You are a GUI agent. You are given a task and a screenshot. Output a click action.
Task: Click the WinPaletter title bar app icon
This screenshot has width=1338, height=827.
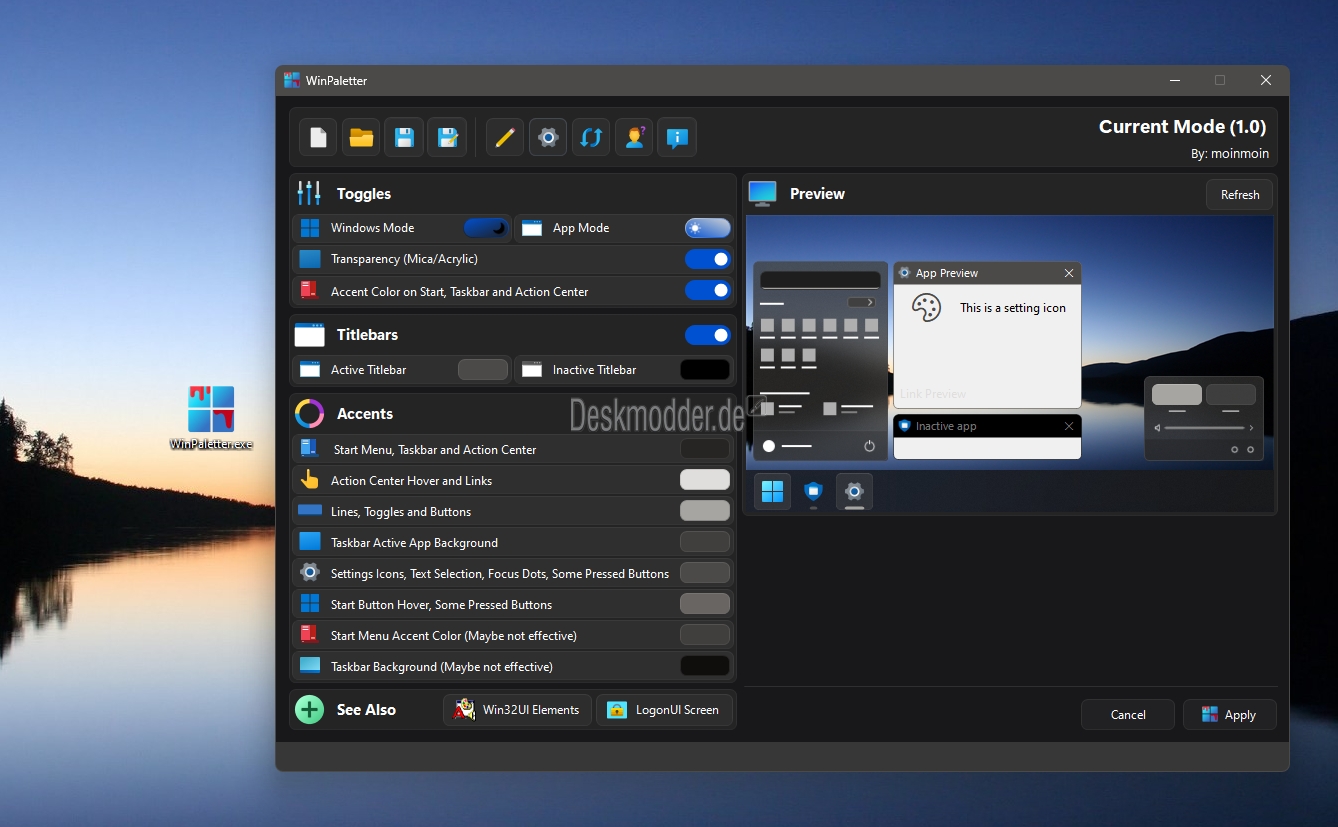point(292,80)
